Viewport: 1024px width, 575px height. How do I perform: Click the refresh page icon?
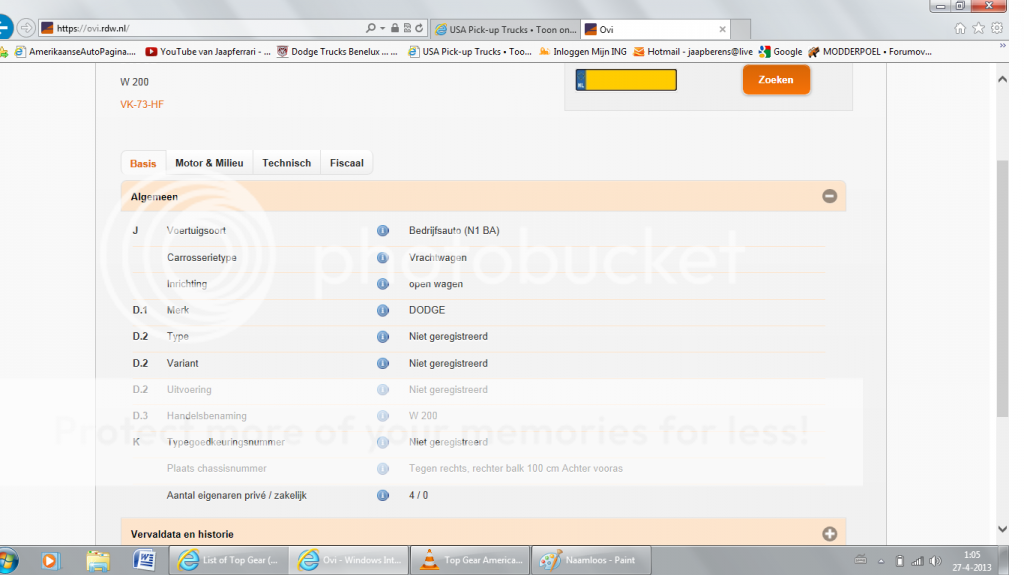[x=419, y=28]
